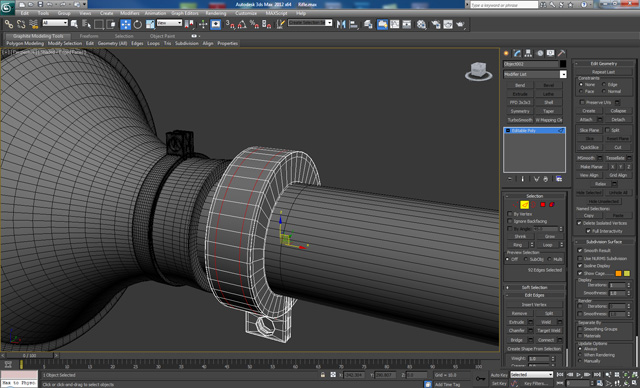Open the Utilities hammer panel tab

(x=562, y=53)
